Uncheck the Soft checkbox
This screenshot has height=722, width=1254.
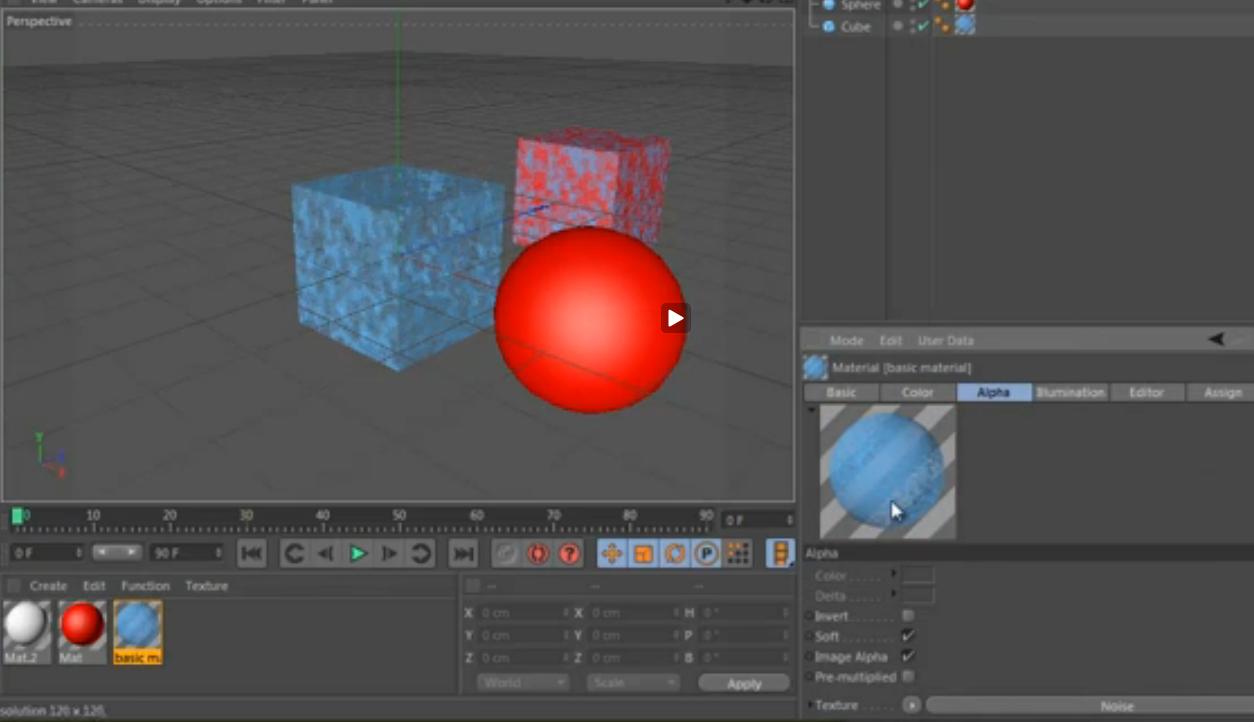tap(908, 636)
